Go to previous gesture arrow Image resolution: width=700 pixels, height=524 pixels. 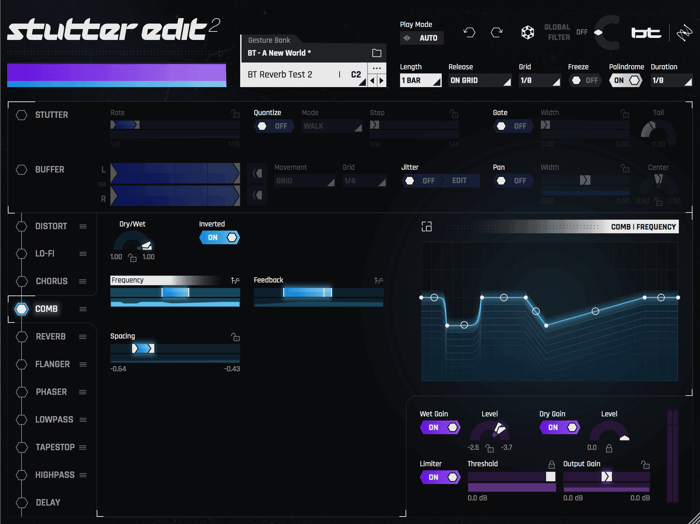372,81
